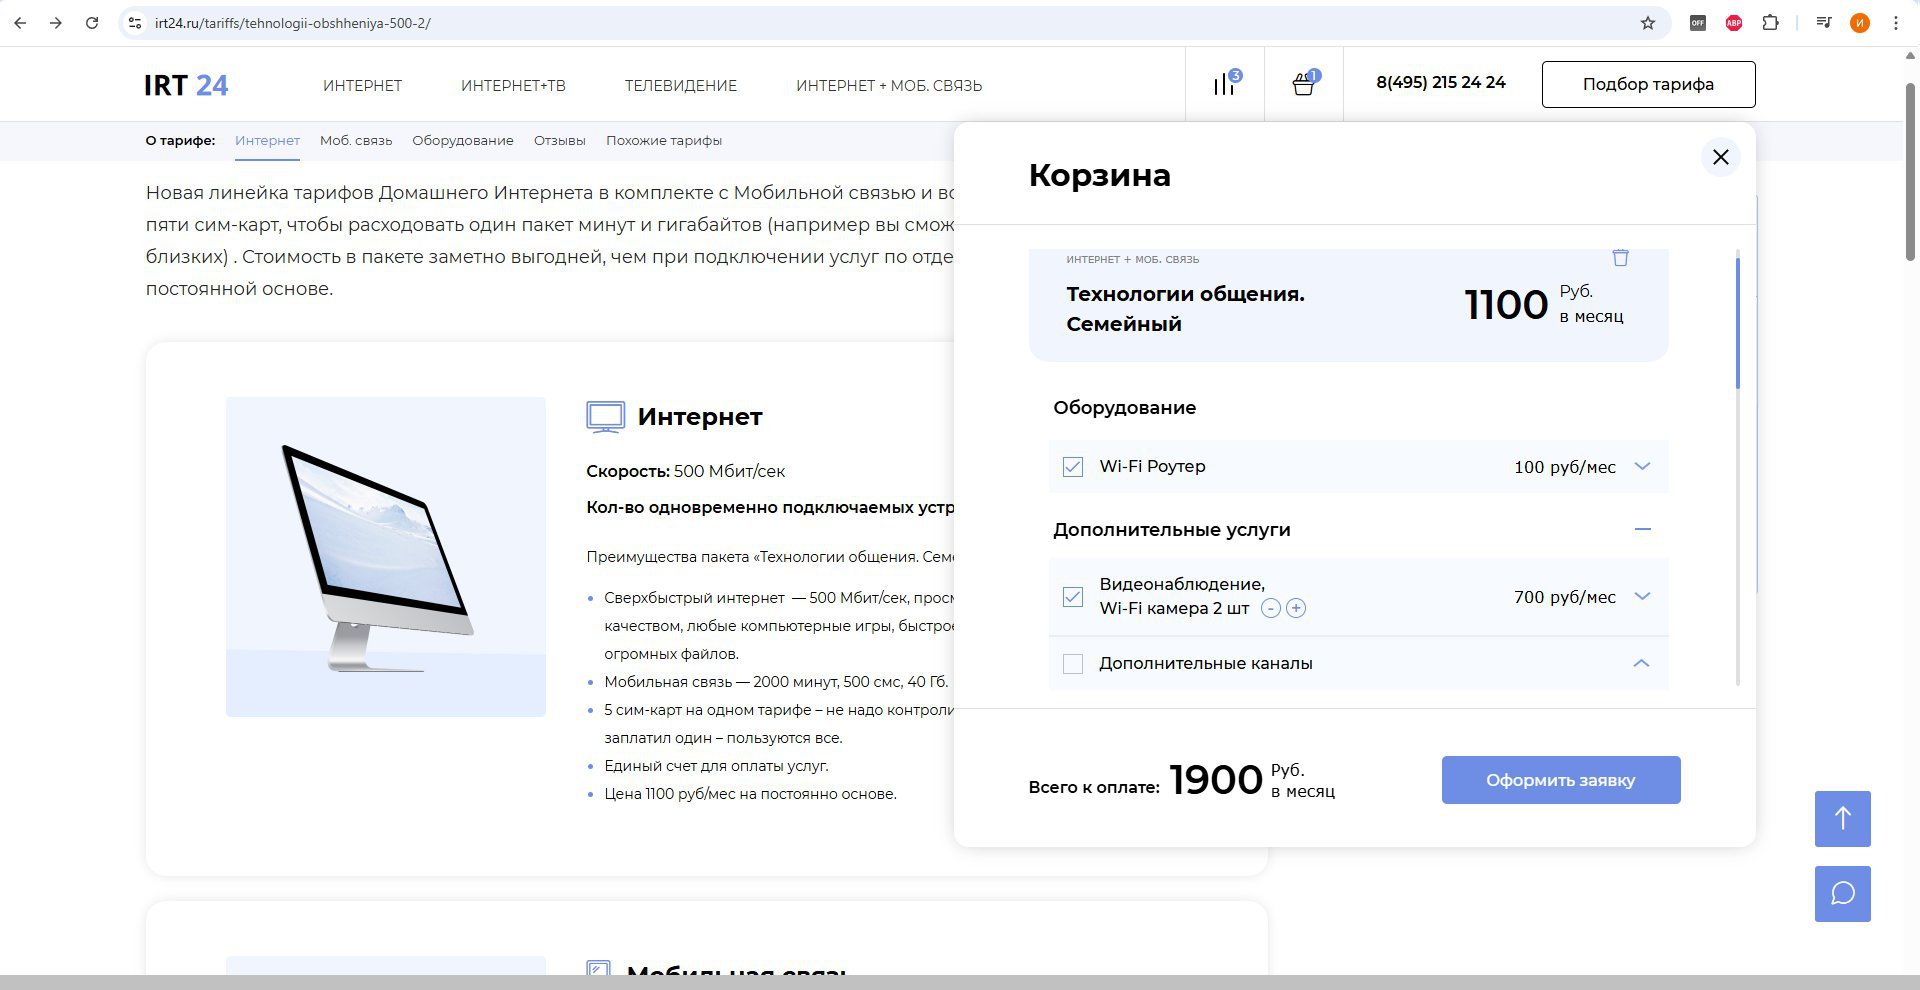
Task: Click the monitor icon beside the Интернет heading
Action: (605, 417)
